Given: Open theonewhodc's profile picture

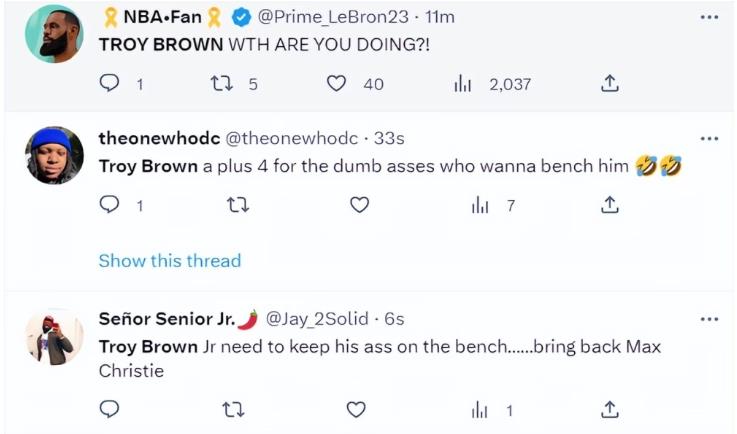Looking at the screenshot, I should [54, 155].
